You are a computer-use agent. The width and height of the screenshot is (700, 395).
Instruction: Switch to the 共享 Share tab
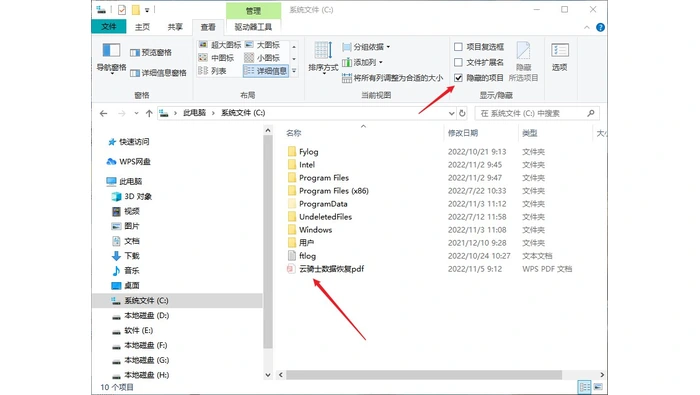[175, 27]
